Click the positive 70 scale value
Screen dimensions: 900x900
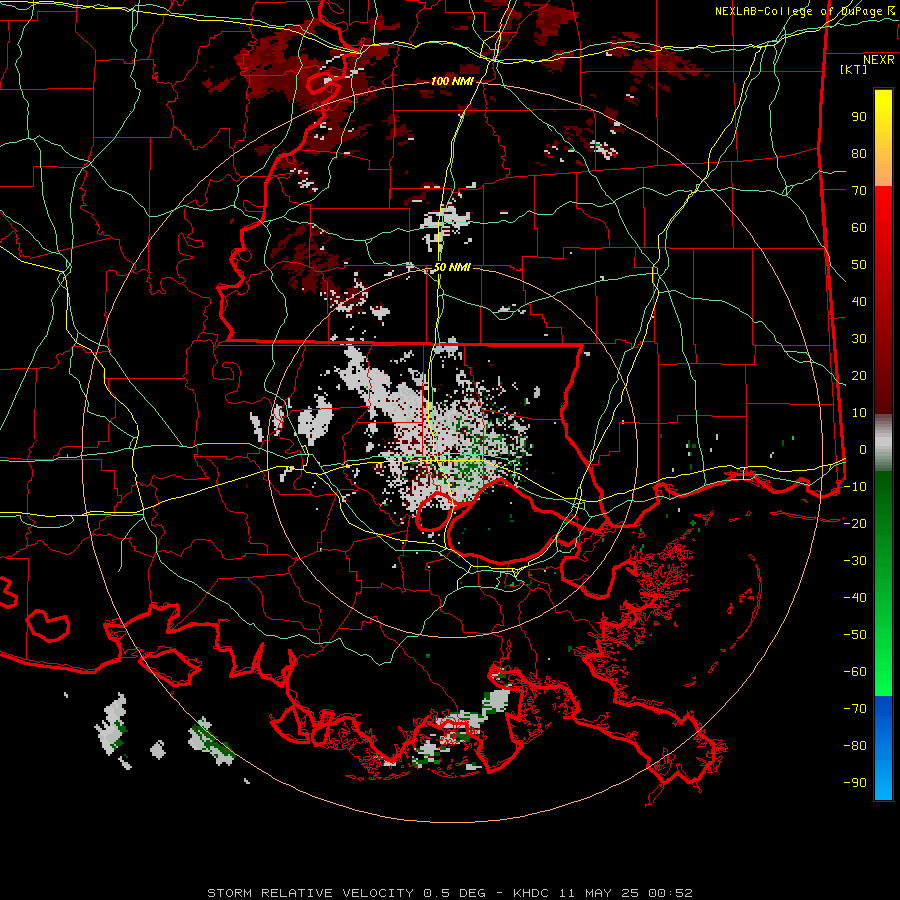tap(859, 191)
